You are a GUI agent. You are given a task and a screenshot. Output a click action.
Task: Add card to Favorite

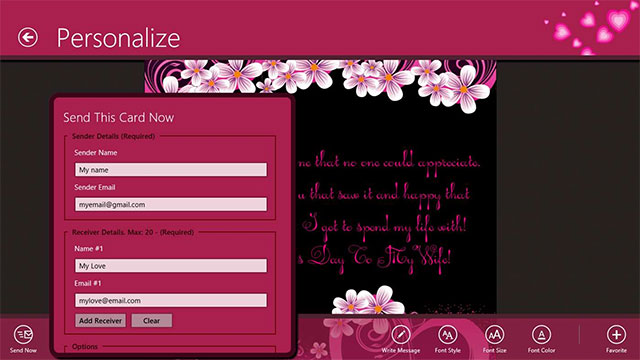[x=616, y=335]
